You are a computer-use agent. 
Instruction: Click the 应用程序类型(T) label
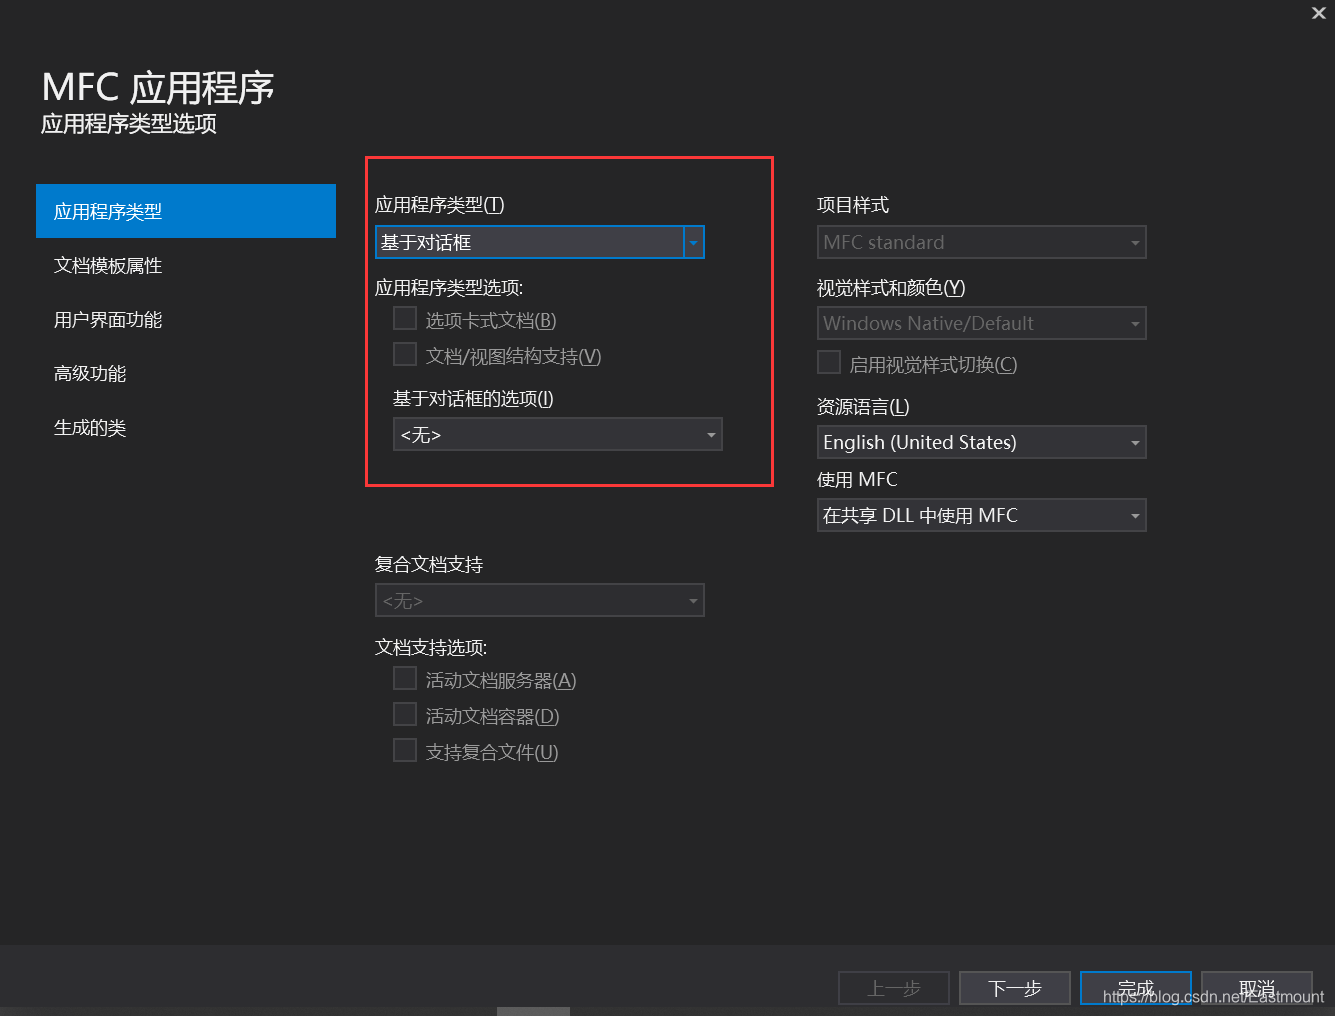click(x=440, y=205)
